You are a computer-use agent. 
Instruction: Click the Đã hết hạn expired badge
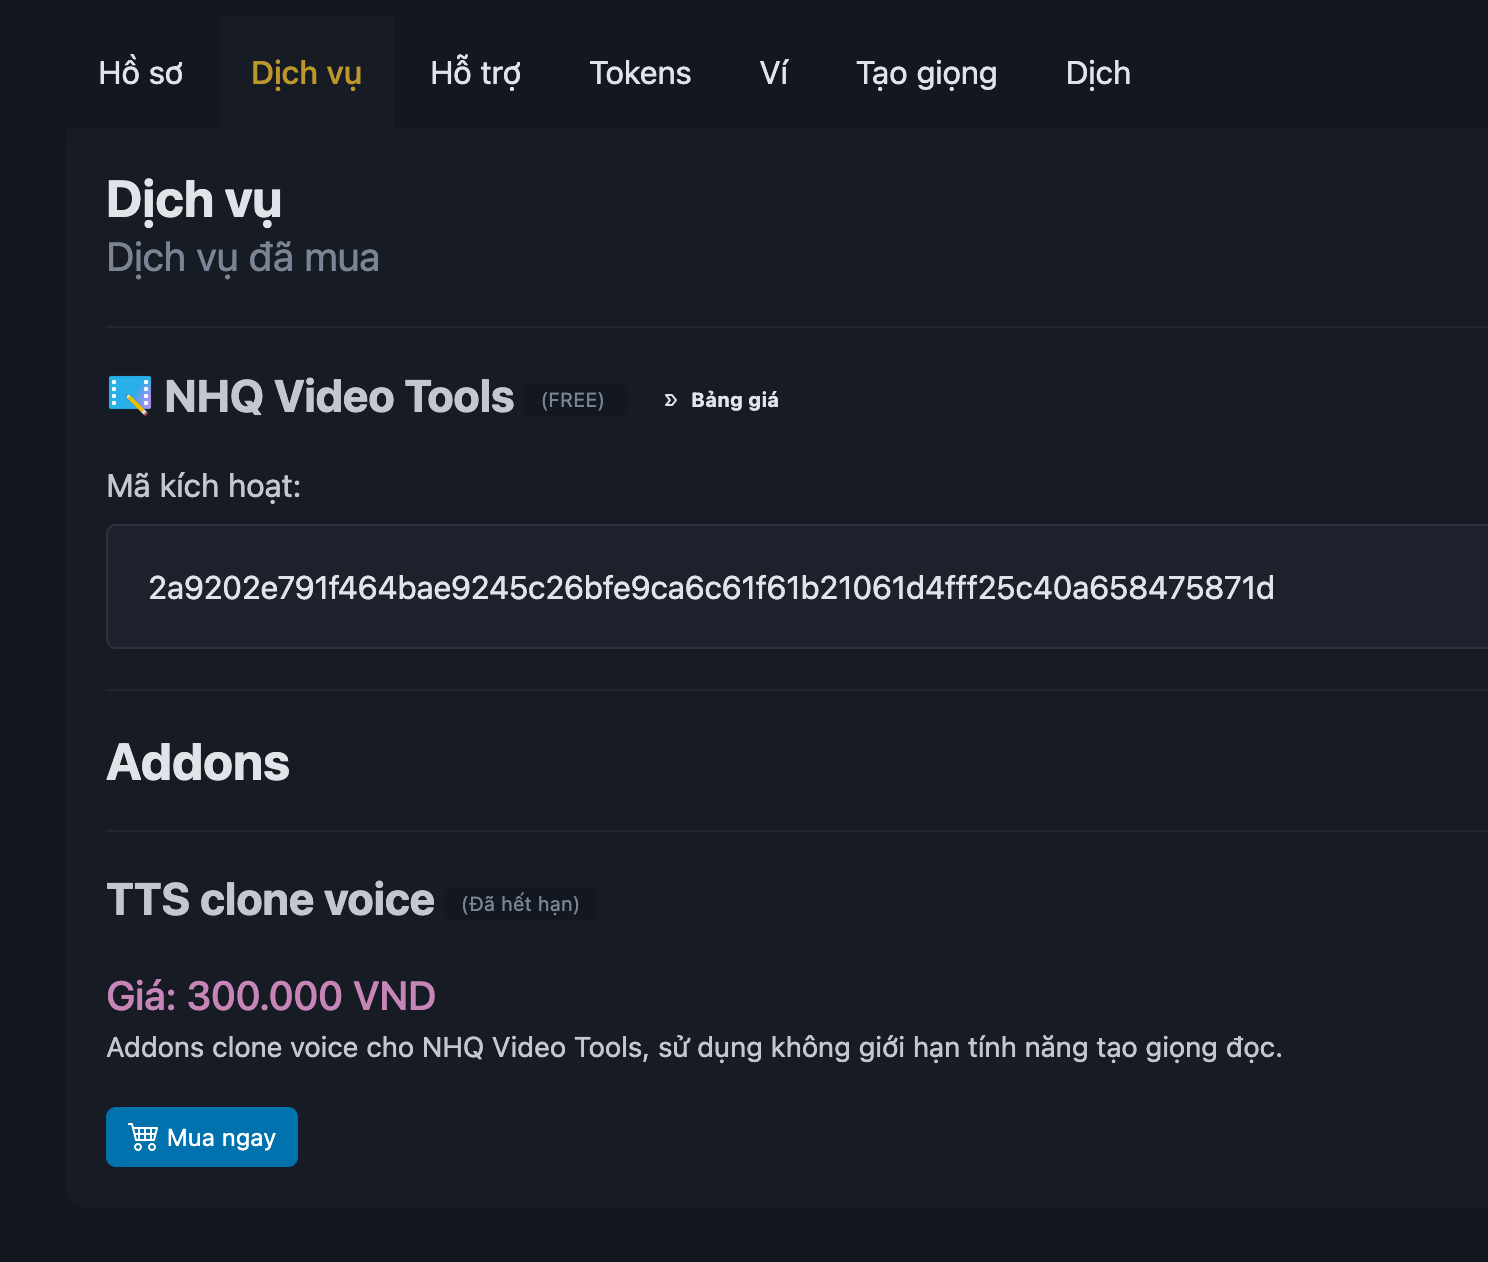click(520, 904)
